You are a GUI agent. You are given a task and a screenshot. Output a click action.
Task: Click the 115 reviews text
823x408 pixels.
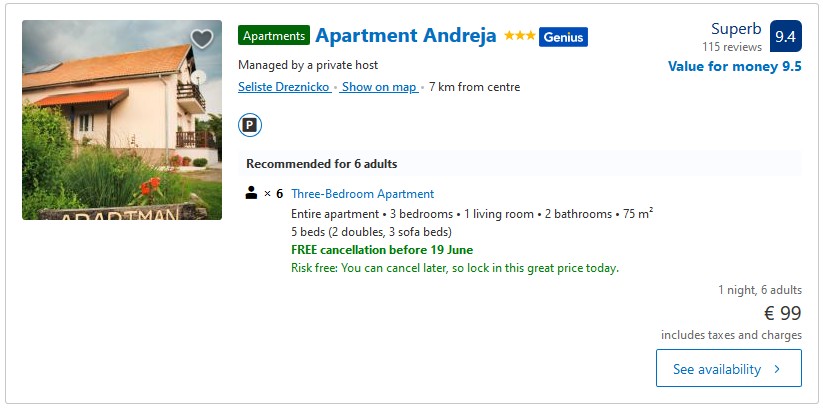point(732,47)
